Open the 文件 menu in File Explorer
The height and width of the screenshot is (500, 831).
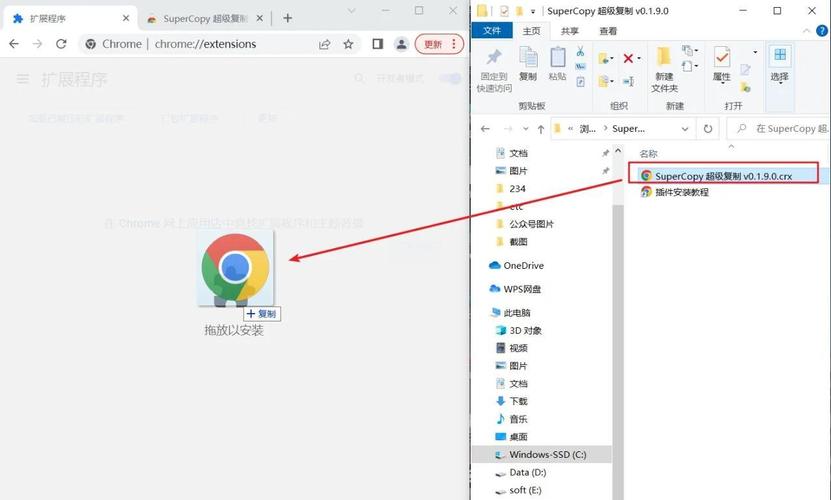pos(492,31)
